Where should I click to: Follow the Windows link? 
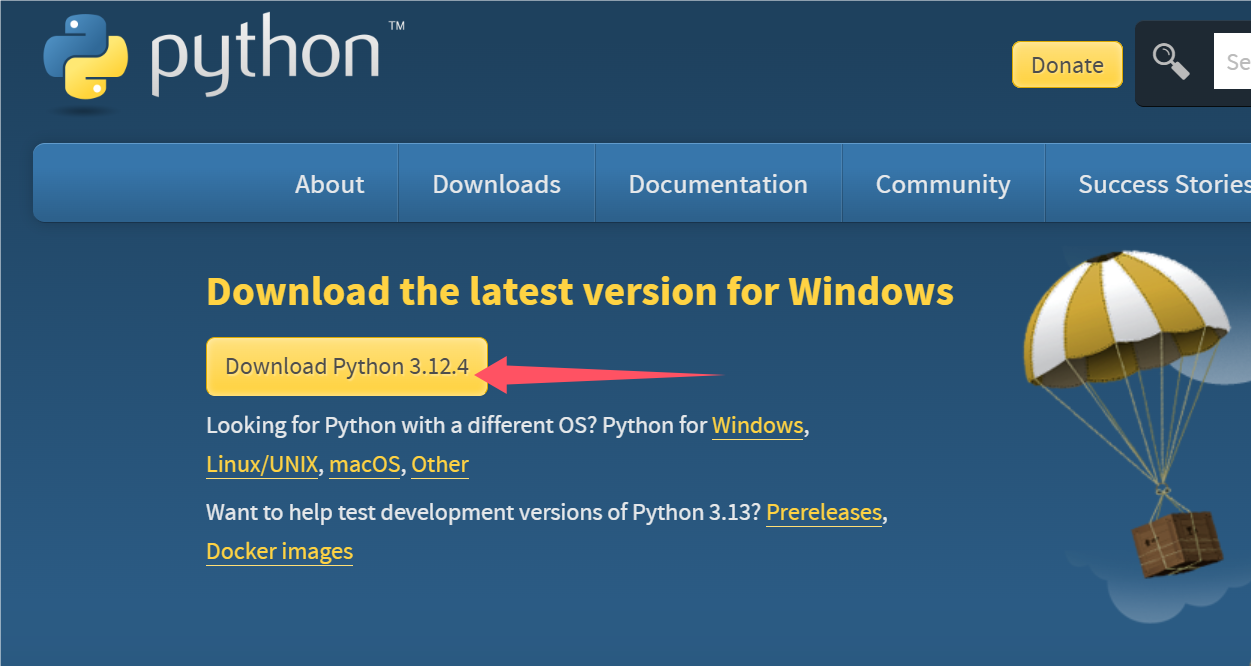[x=757, y=425]
